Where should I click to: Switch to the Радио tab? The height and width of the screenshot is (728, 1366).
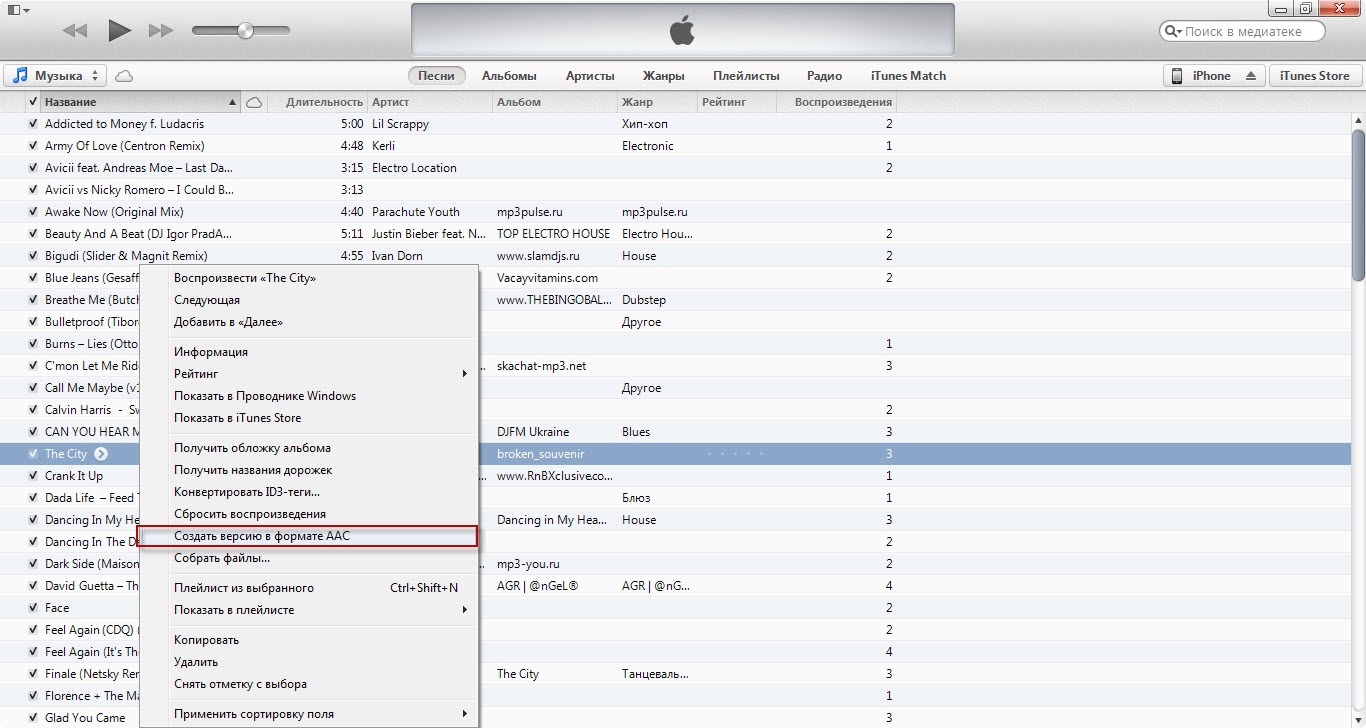(x=824, y=76)
